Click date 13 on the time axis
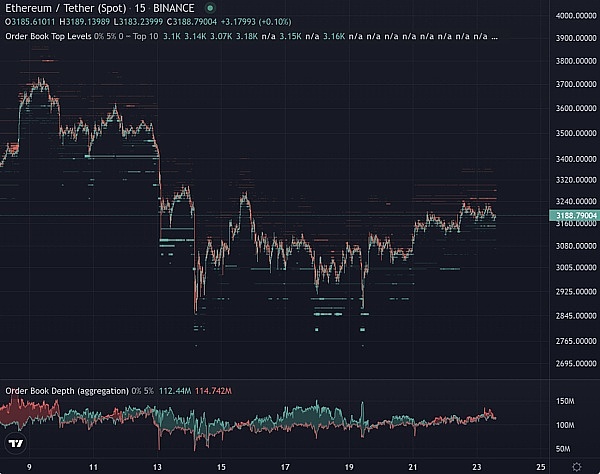This screenshot has width=600, height=474. click(x=157, y=465)
